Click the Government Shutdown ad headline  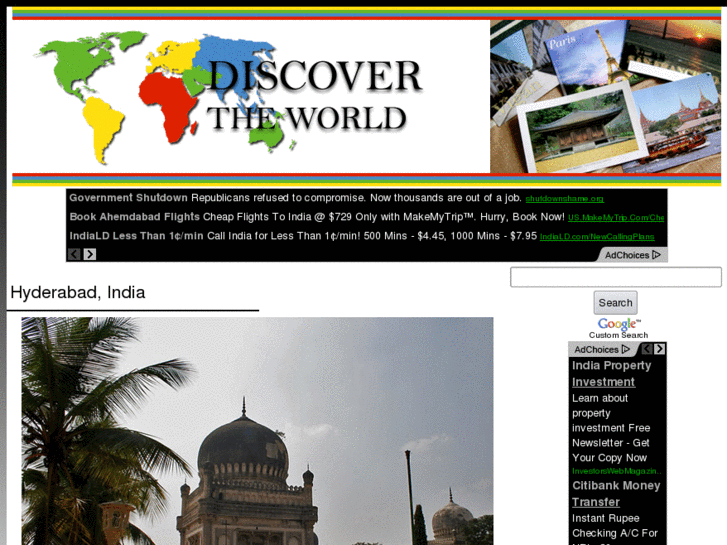(x=128, y=198)
